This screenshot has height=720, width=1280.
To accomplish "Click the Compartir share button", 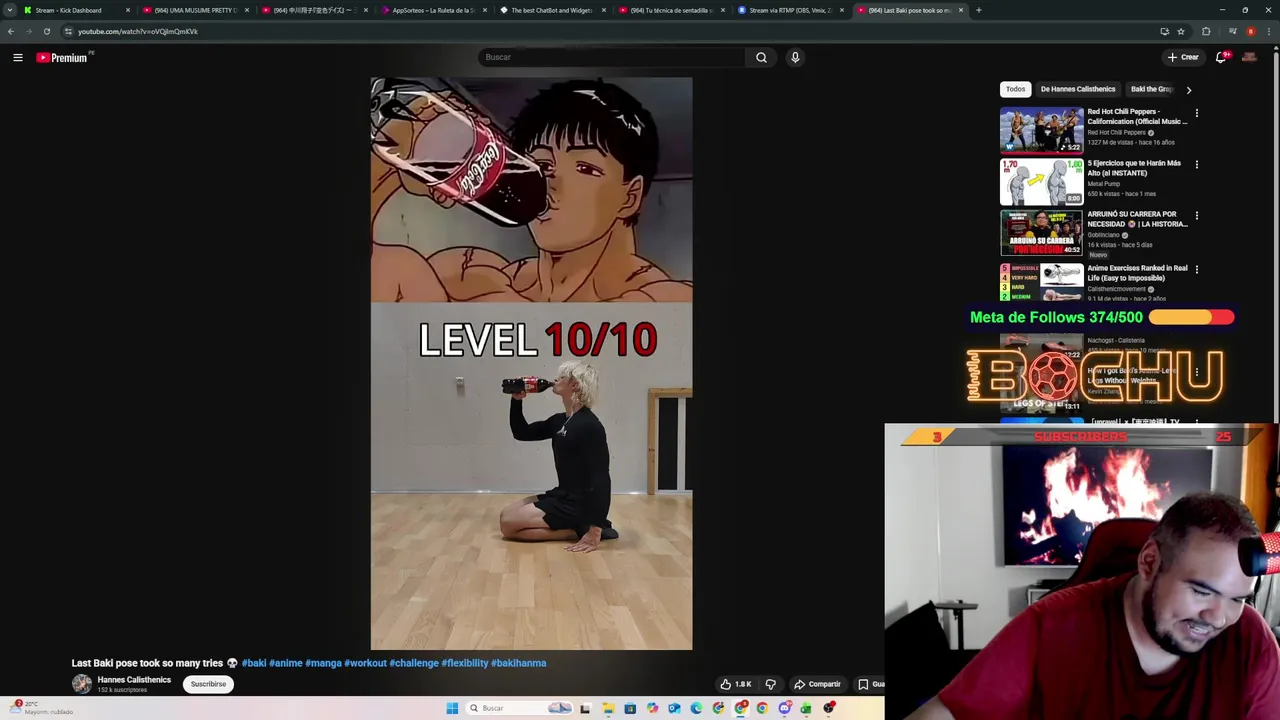I will tap(817, 684).
